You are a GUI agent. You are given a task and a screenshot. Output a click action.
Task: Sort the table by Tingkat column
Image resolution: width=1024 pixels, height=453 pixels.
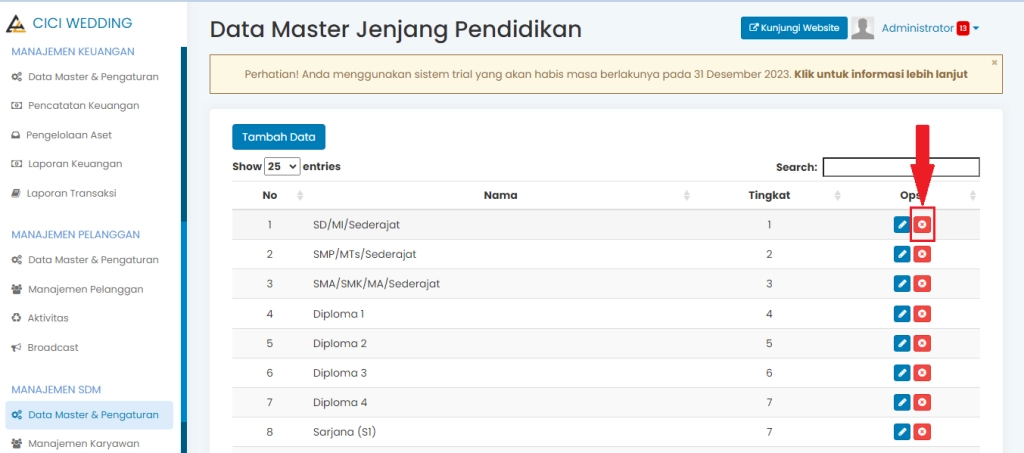point(838,195)
